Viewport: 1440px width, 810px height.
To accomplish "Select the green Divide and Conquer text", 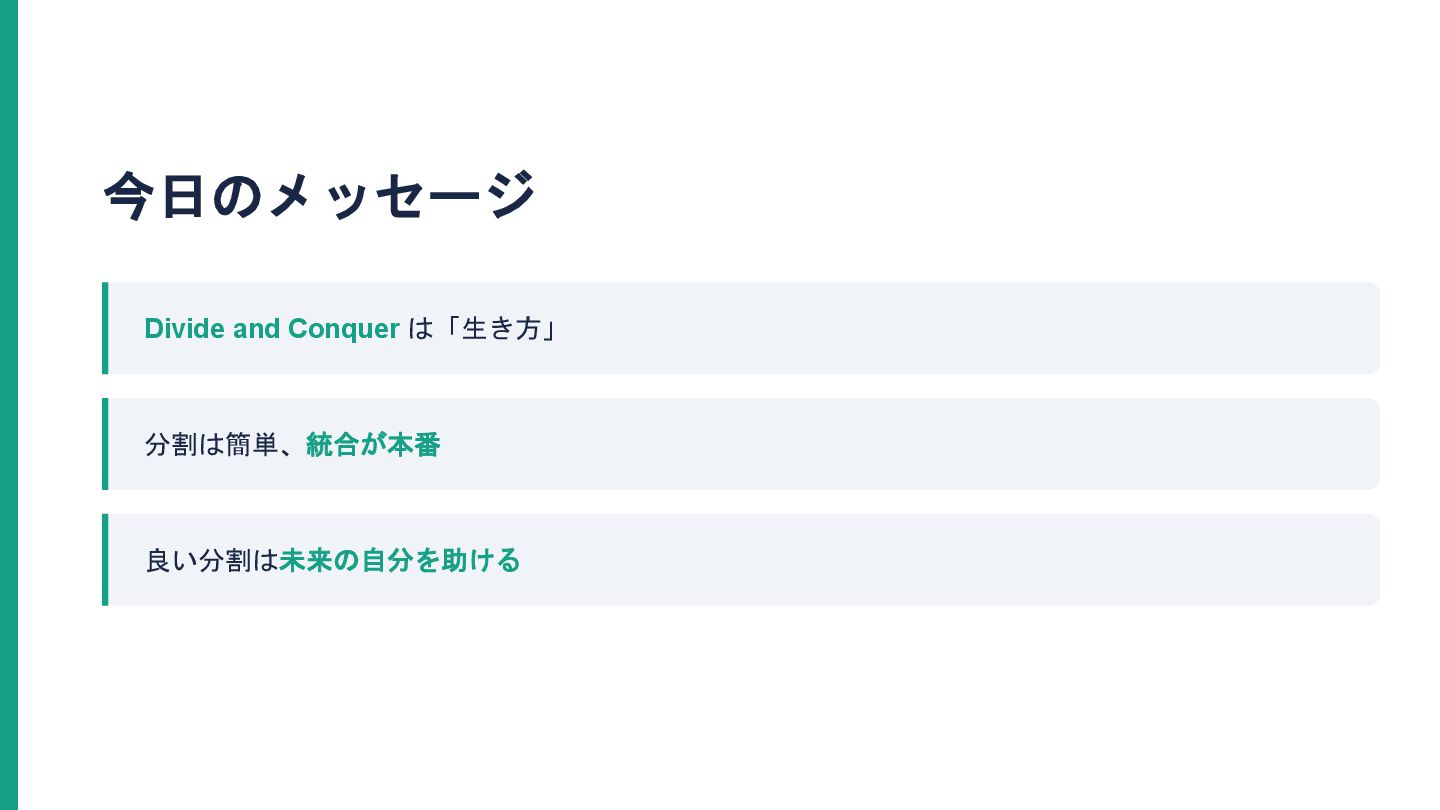I will point(271,329).
